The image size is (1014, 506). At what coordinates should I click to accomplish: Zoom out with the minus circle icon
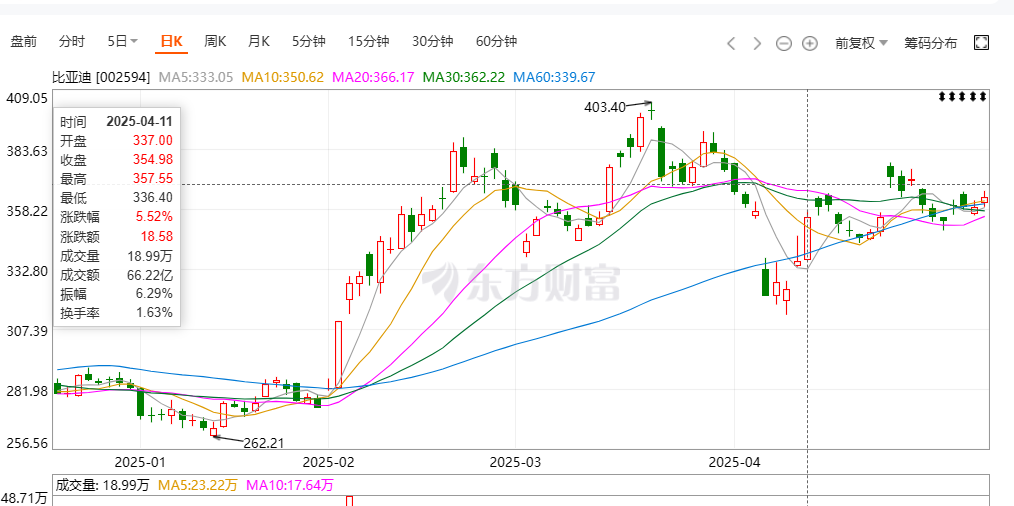784,43
